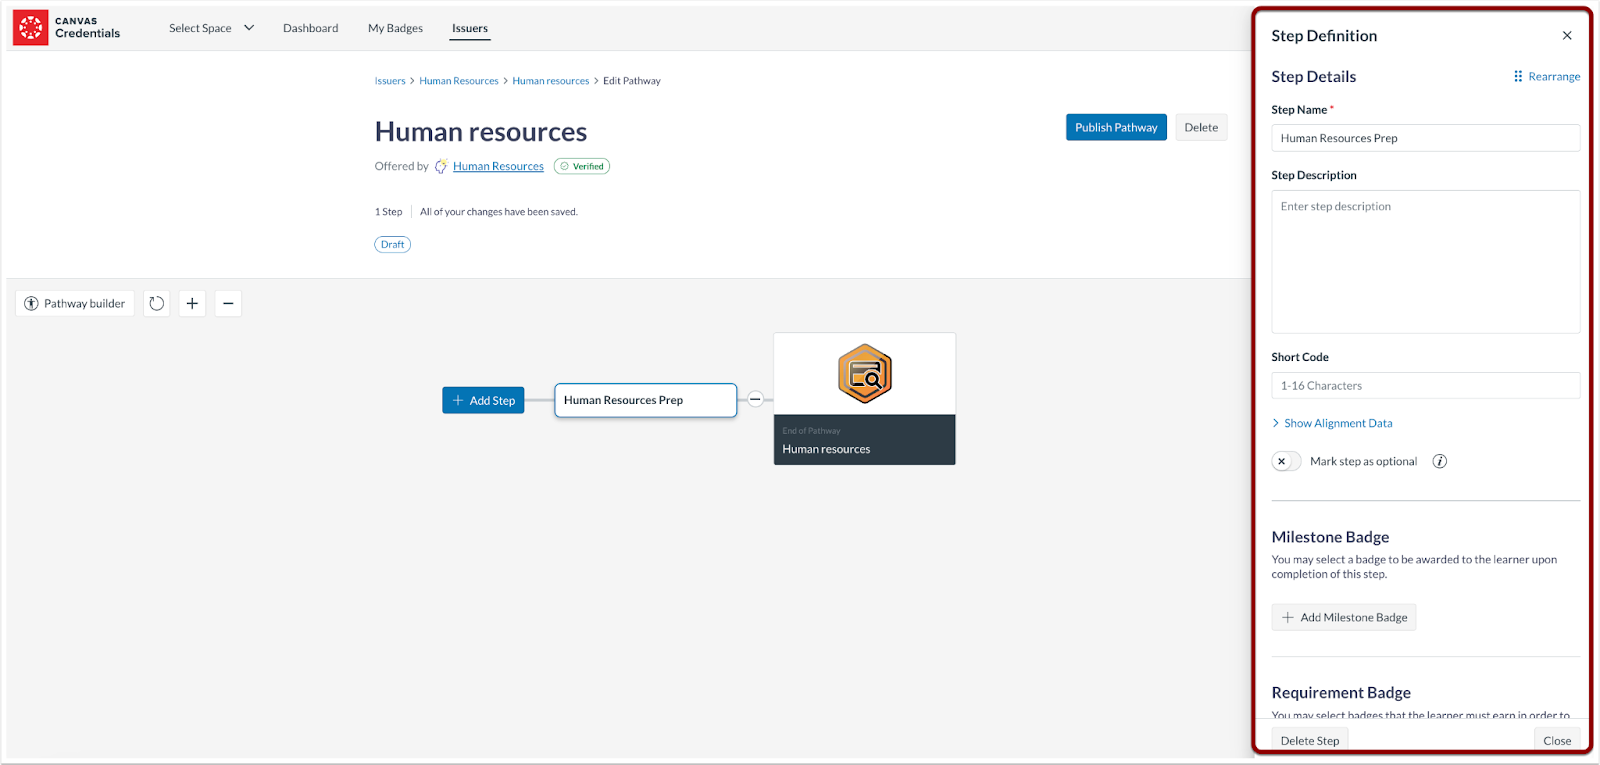Zoom out with the minus icon
This screenshot has width=1600, height=765.
coord(228,304)
